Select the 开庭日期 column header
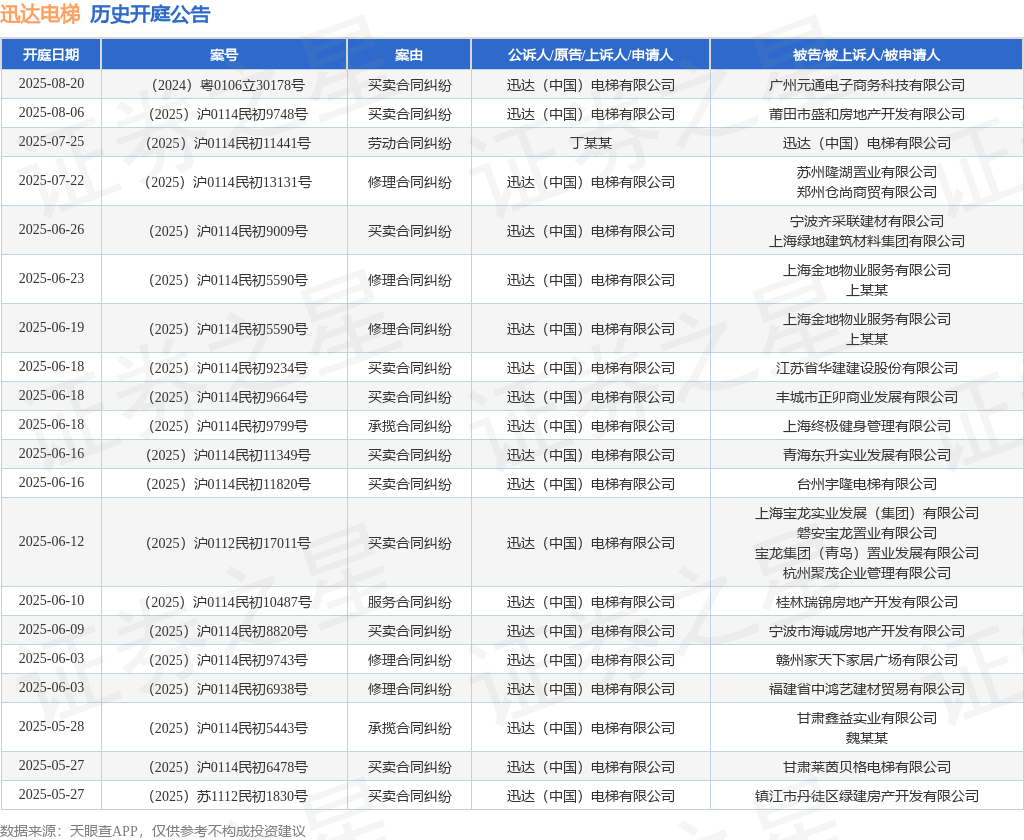The width and height of the screenshot is (1024, 840). [51, 55]
